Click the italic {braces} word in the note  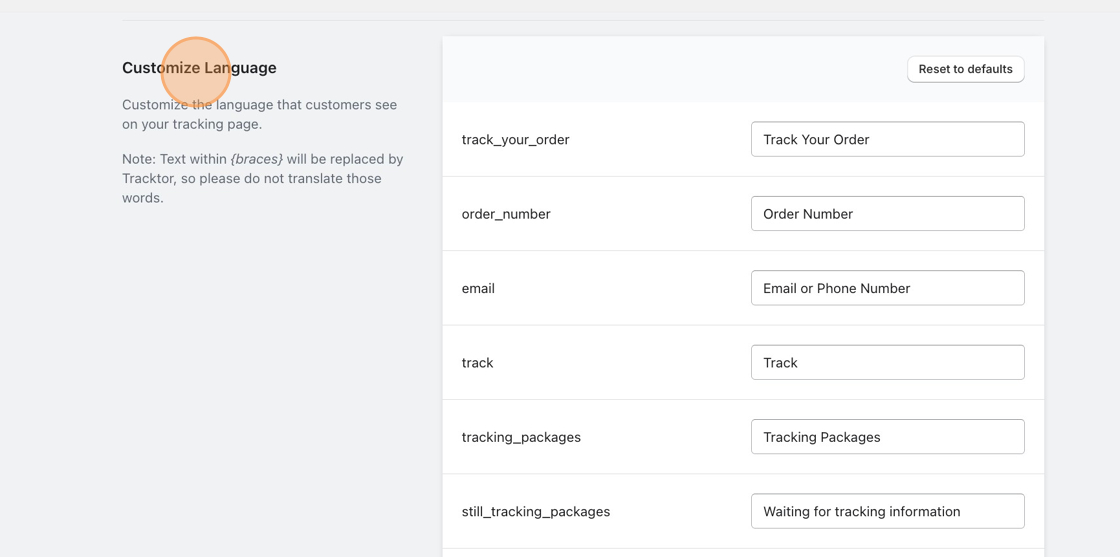tap(257, 159)
